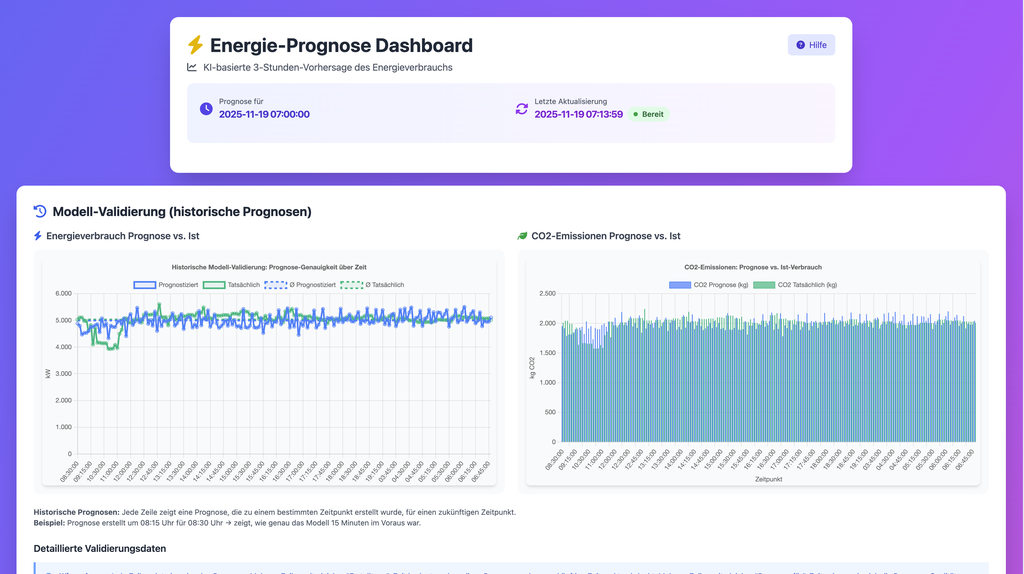The width and height of the screenshot is (1024, 574).
Task: Click the question mark icon in Hilfe button
Action: (x=800, y=45)
